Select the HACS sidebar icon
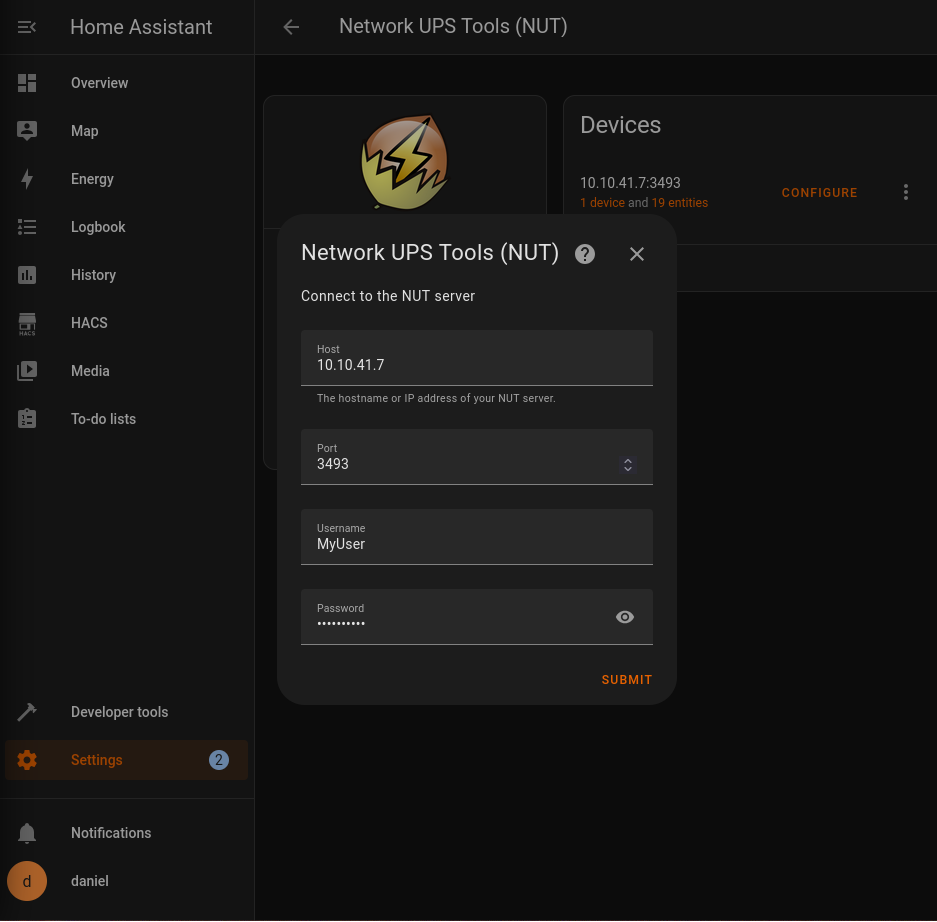 click(x=26, y=323)
